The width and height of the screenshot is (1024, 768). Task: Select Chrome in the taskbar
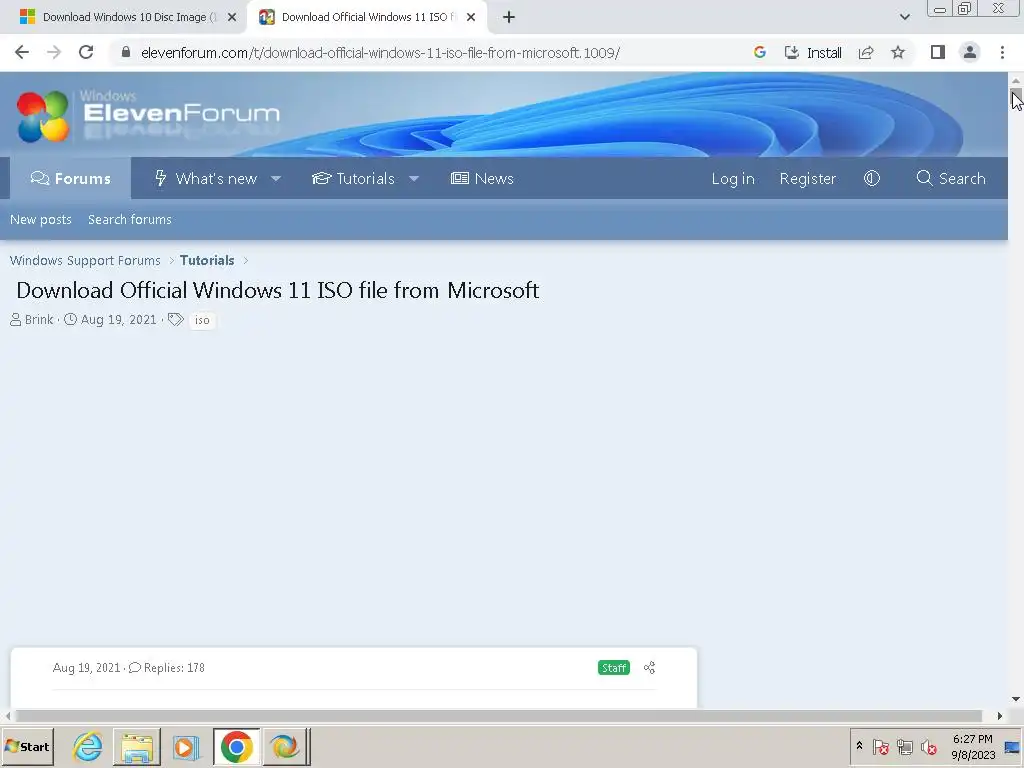(x=236, y=746)
